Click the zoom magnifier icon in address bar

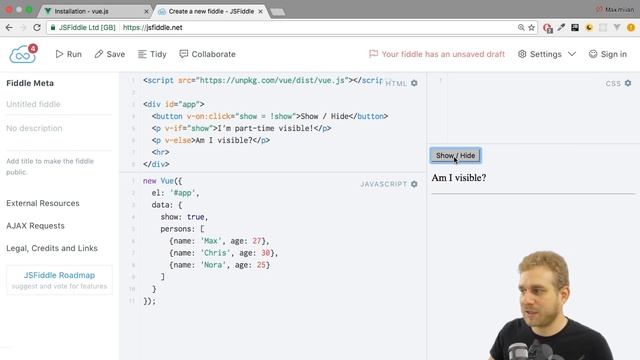coord(521,27)
